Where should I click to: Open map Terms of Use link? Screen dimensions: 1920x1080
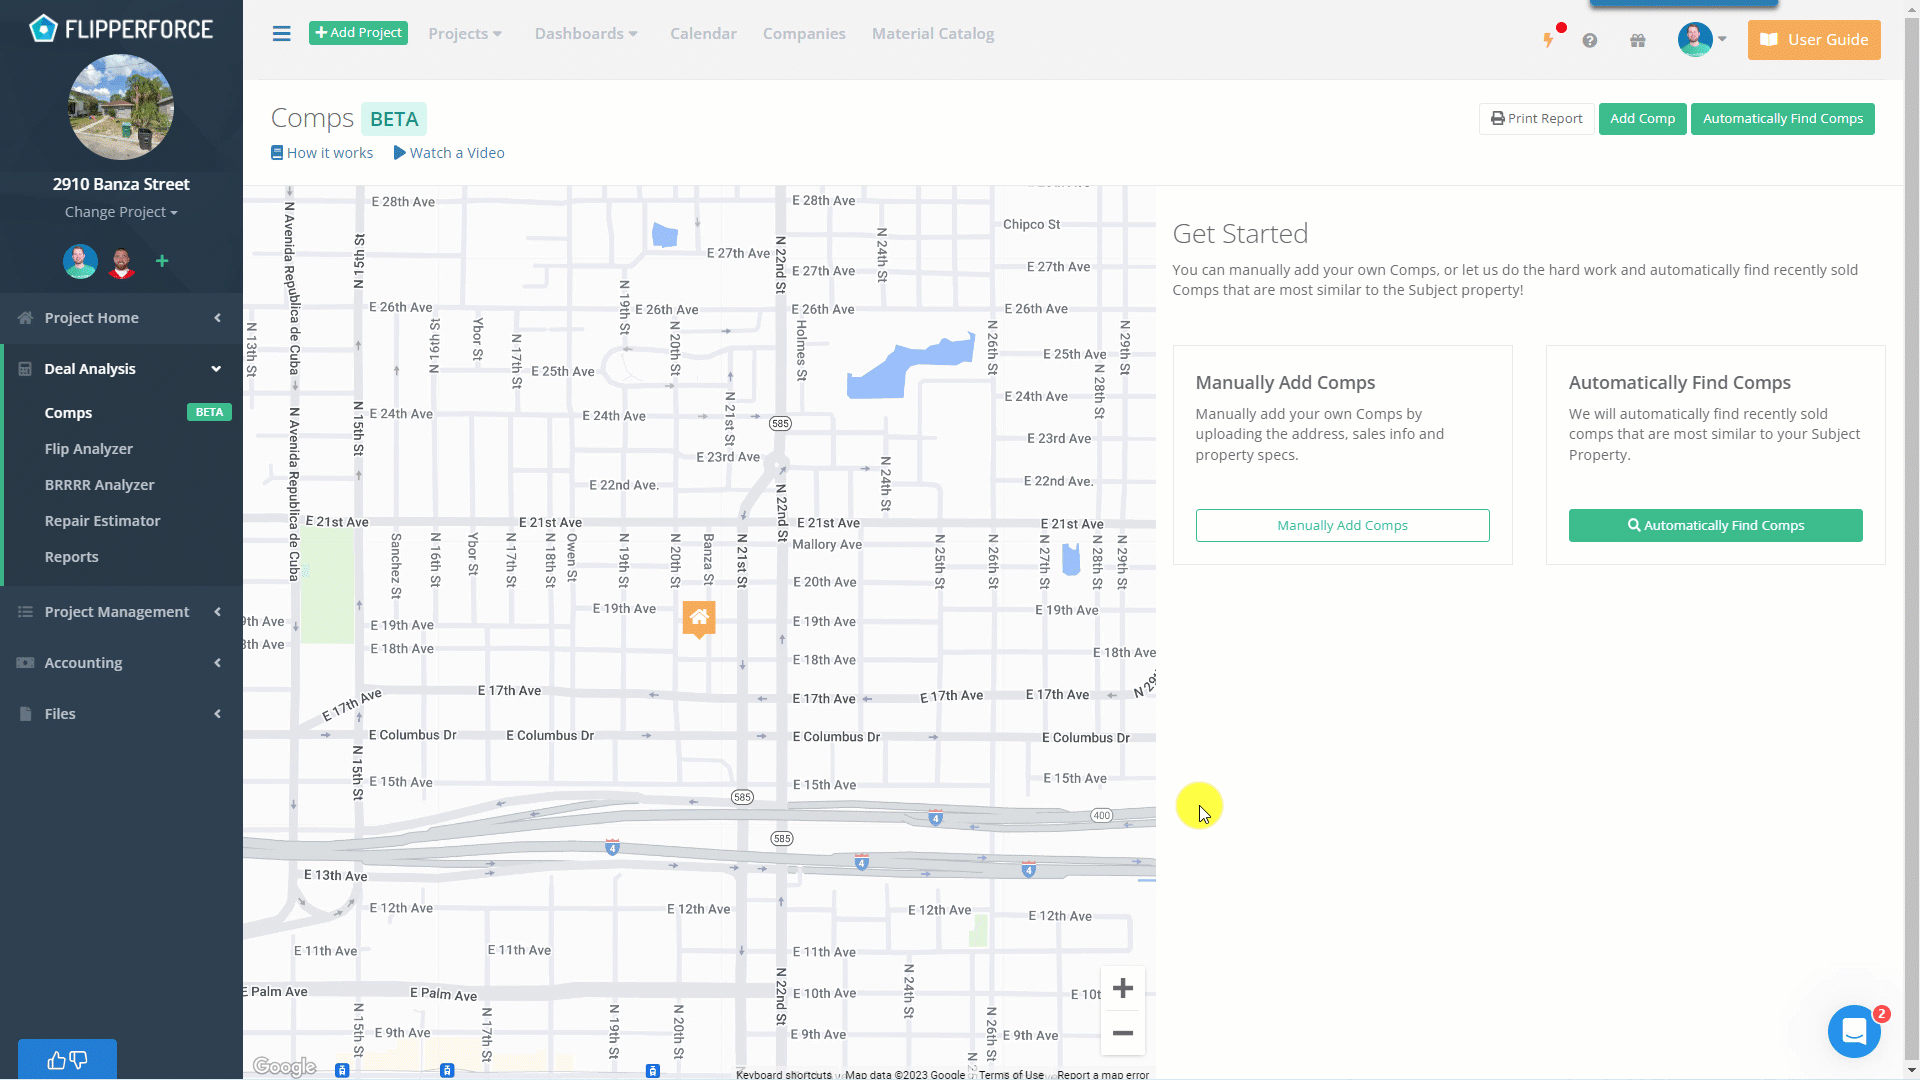(1011, 1075)
